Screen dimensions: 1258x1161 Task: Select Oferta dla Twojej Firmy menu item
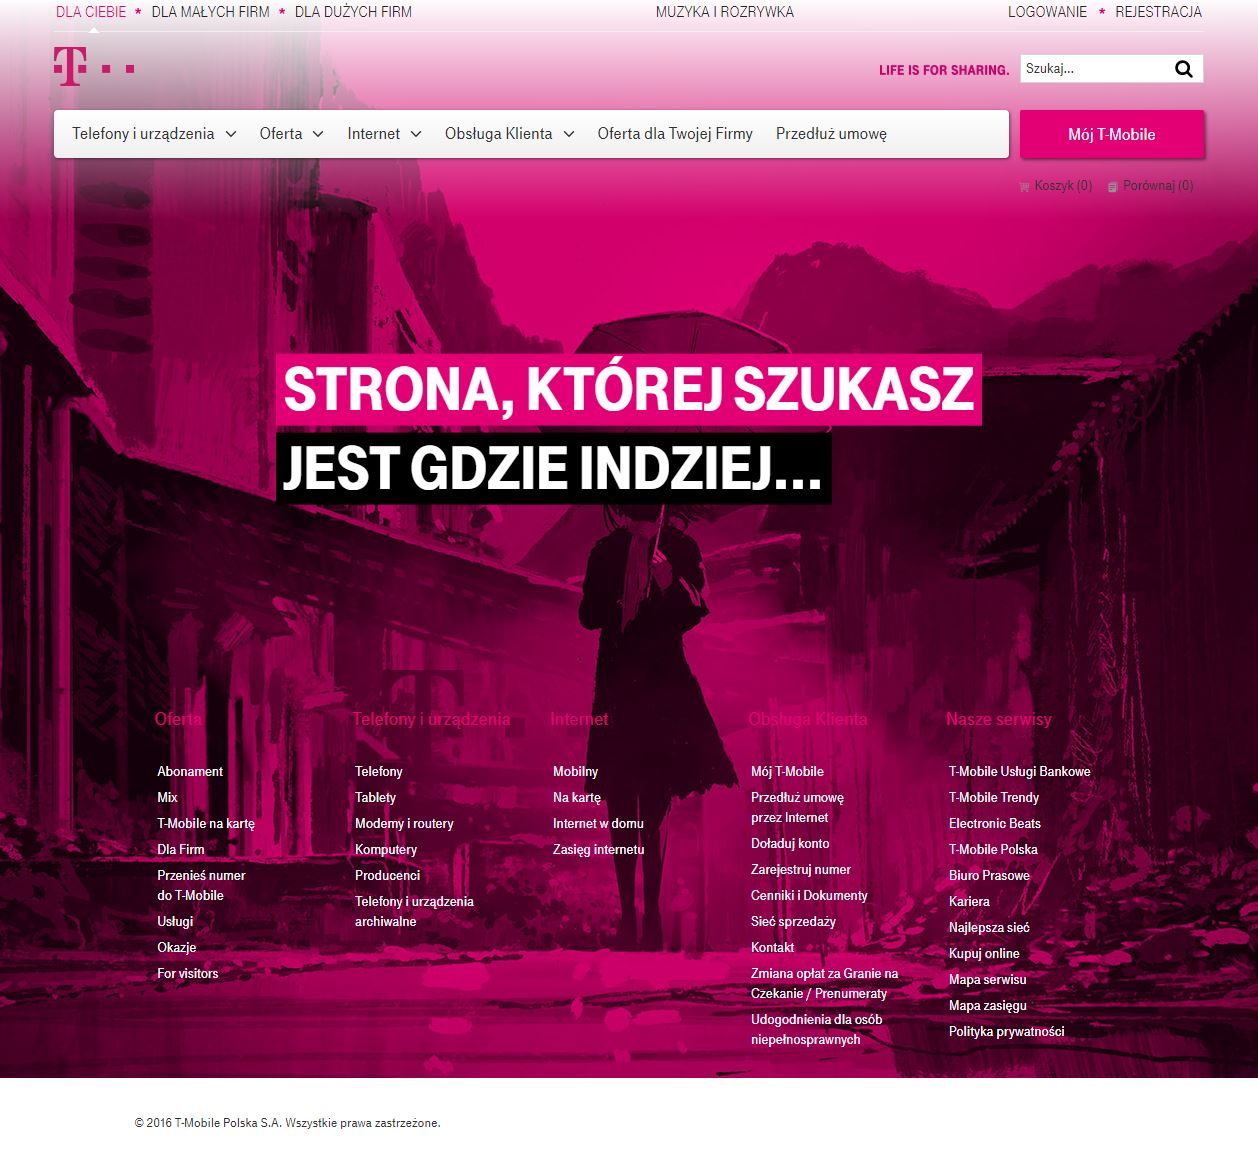tap(675, 134)
